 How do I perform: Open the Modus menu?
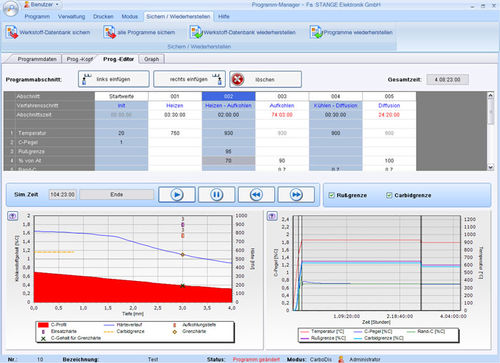[x=129, y=16]
